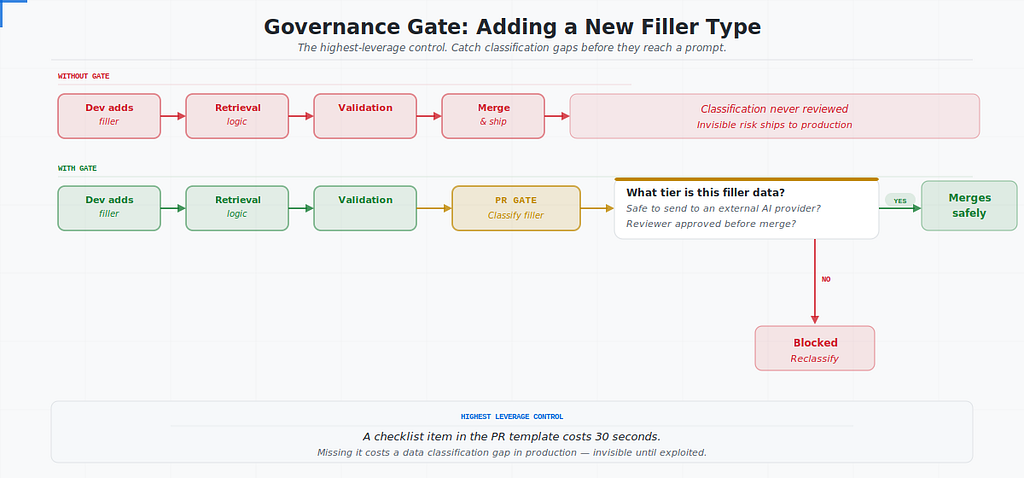Click 'Classification never reviewed' box
This screenshot has height=478, width=1024.
pyautogui.click(x=775, y=116)
